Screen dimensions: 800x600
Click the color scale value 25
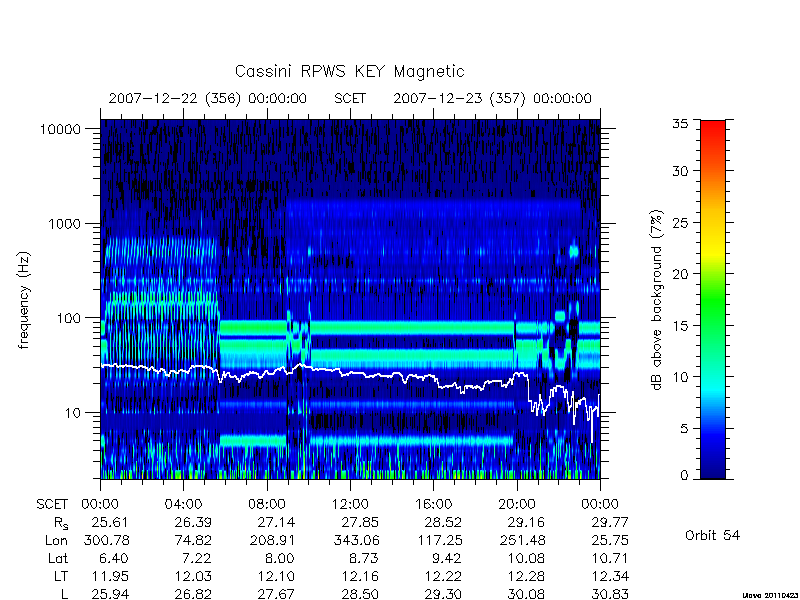coord(680,223)
